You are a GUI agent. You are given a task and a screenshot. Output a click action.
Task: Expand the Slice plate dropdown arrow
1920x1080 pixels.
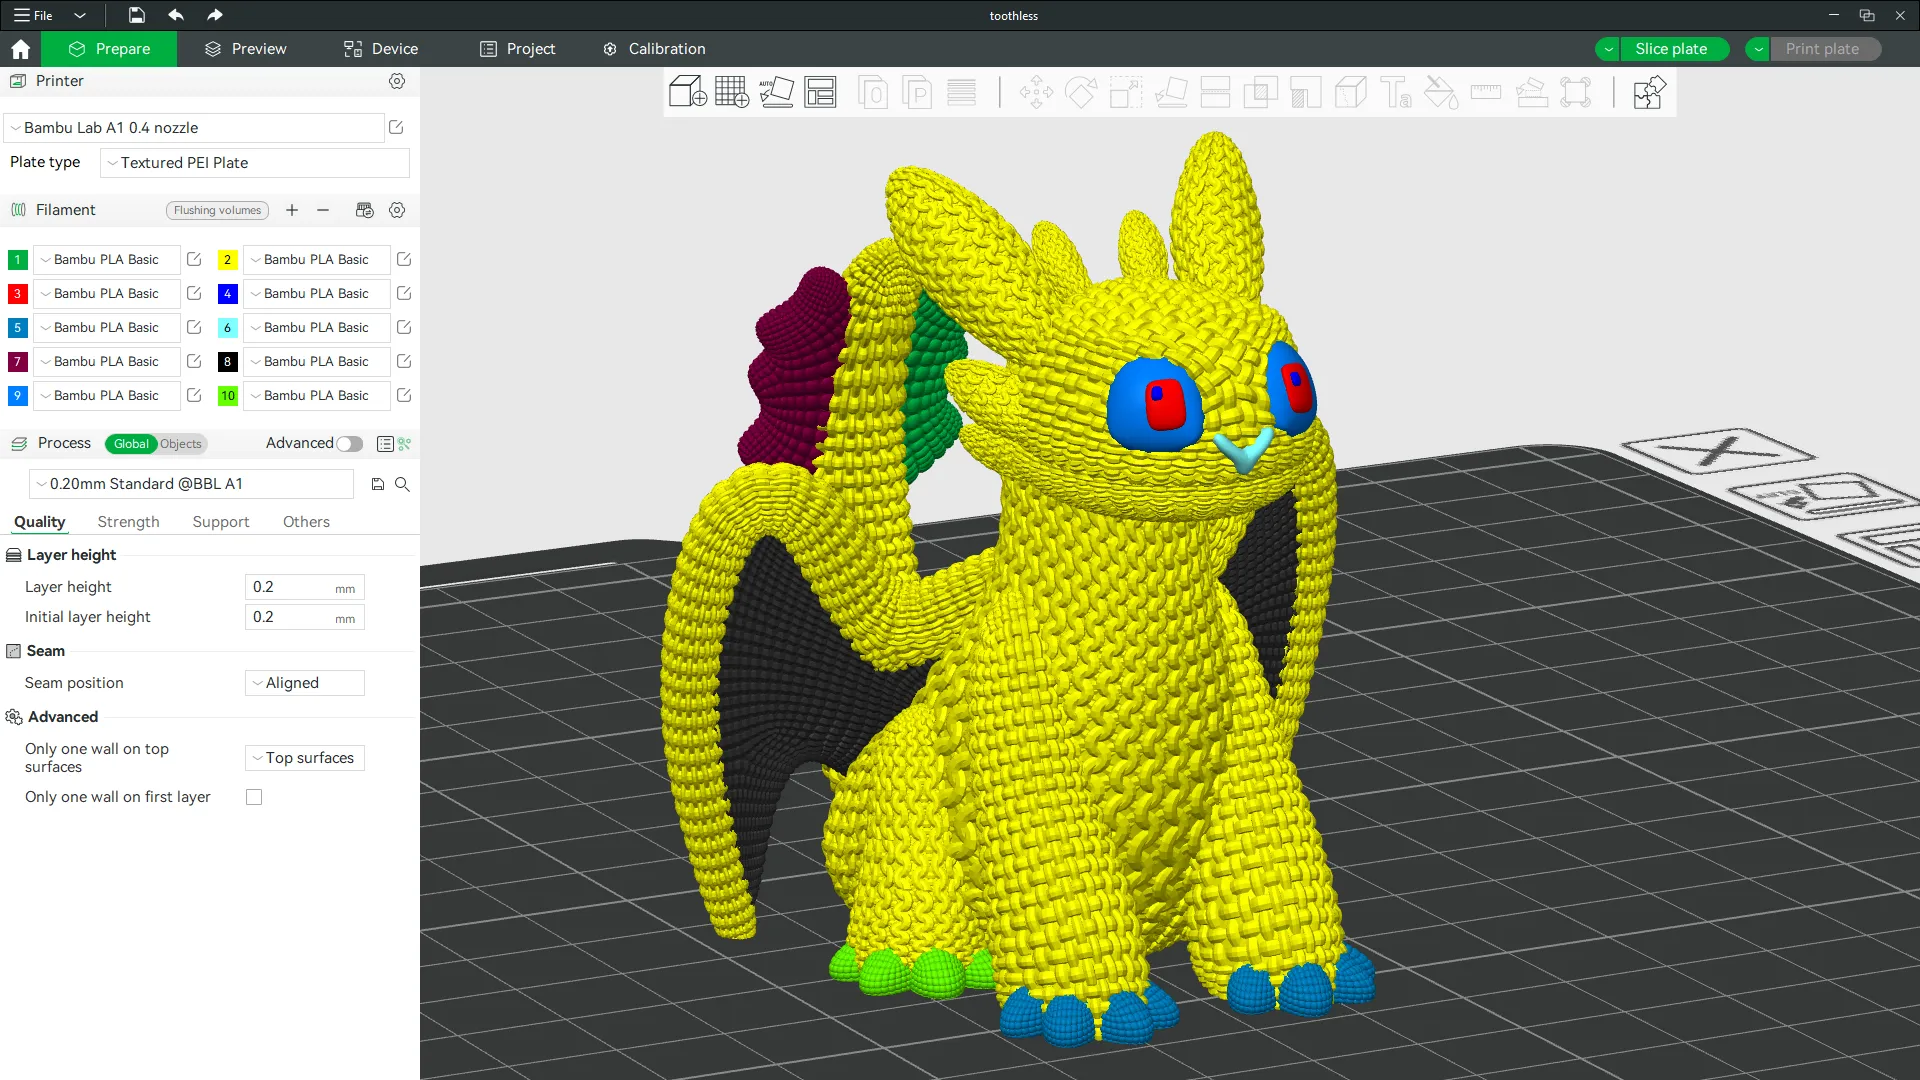1608,49
